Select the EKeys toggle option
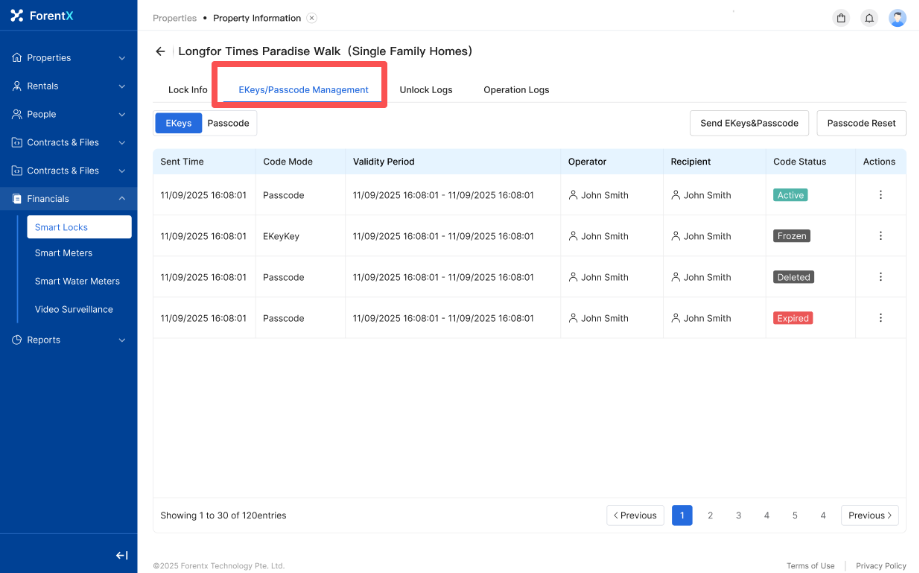919x573 pixels. tap(178, 123)
